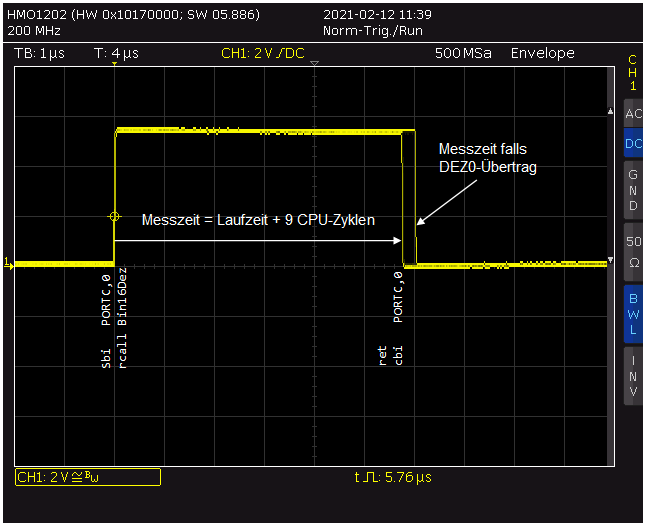The height and width of the screenshot is (526, 647).
Task: Select AC coupling in the CH1 menu
Action: point(633,114)
